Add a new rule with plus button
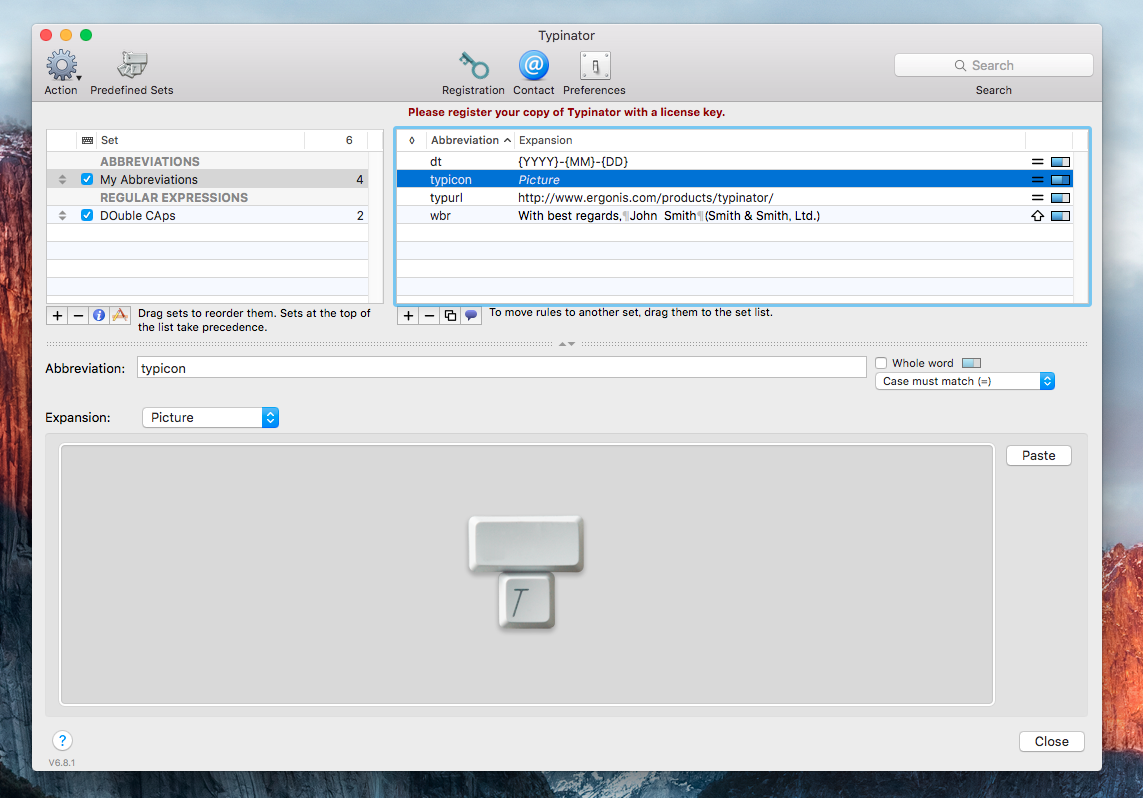The image size is (1143, 798). [408, 316]
